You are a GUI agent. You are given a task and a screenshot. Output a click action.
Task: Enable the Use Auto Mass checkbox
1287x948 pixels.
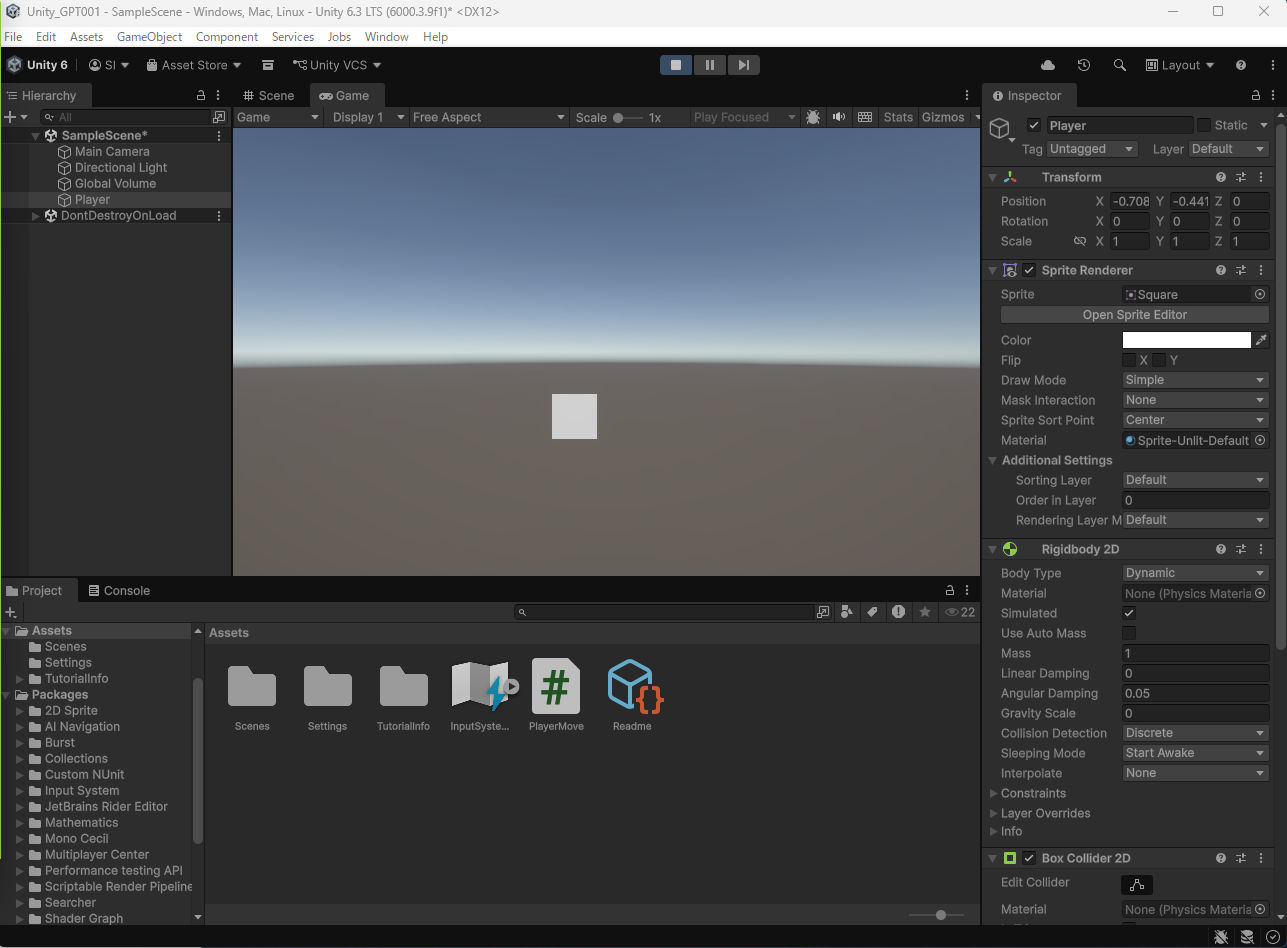click(1129, 633)
